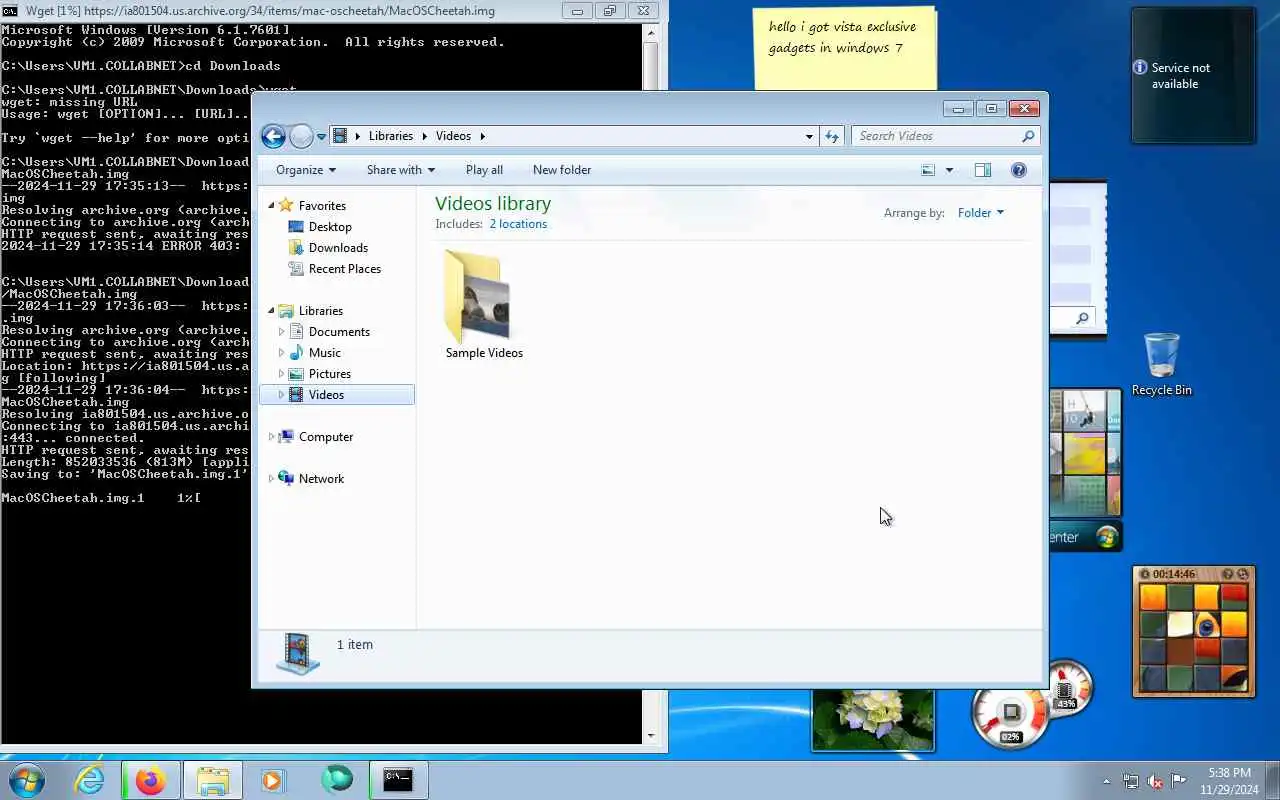Click Play all in the toolbar
The width and height of the screenshot is (1280, 800).
(484, 170)
